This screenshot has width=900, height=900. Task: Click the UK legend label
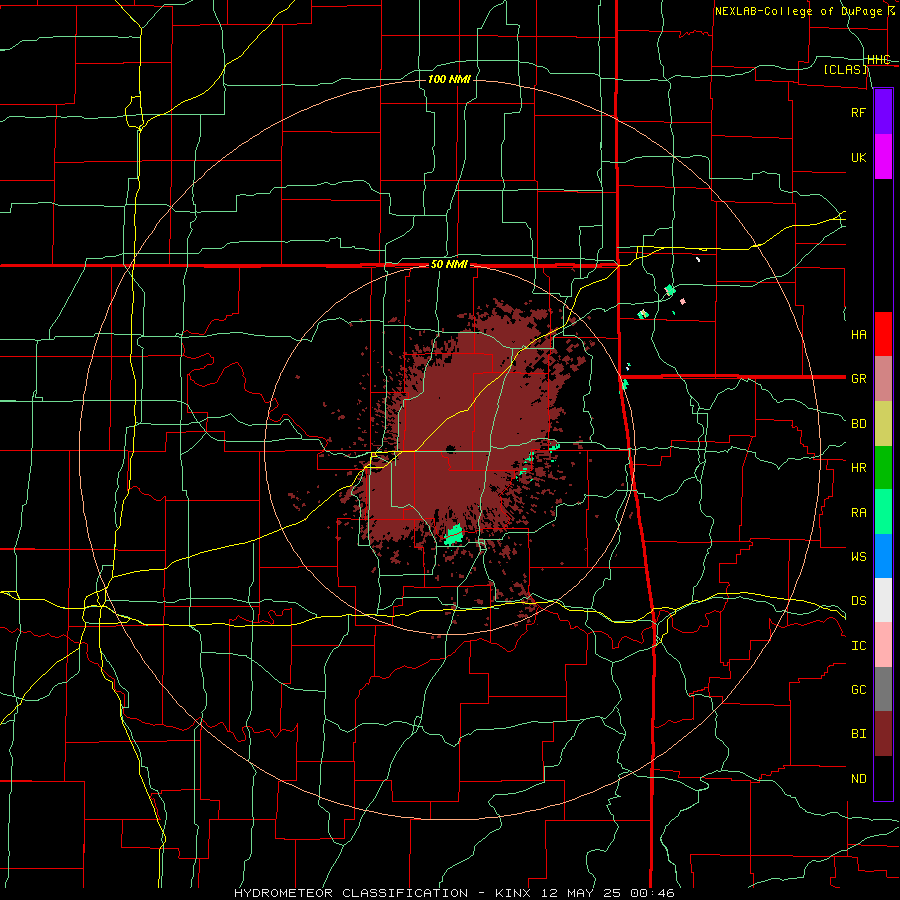coord(858,157)
